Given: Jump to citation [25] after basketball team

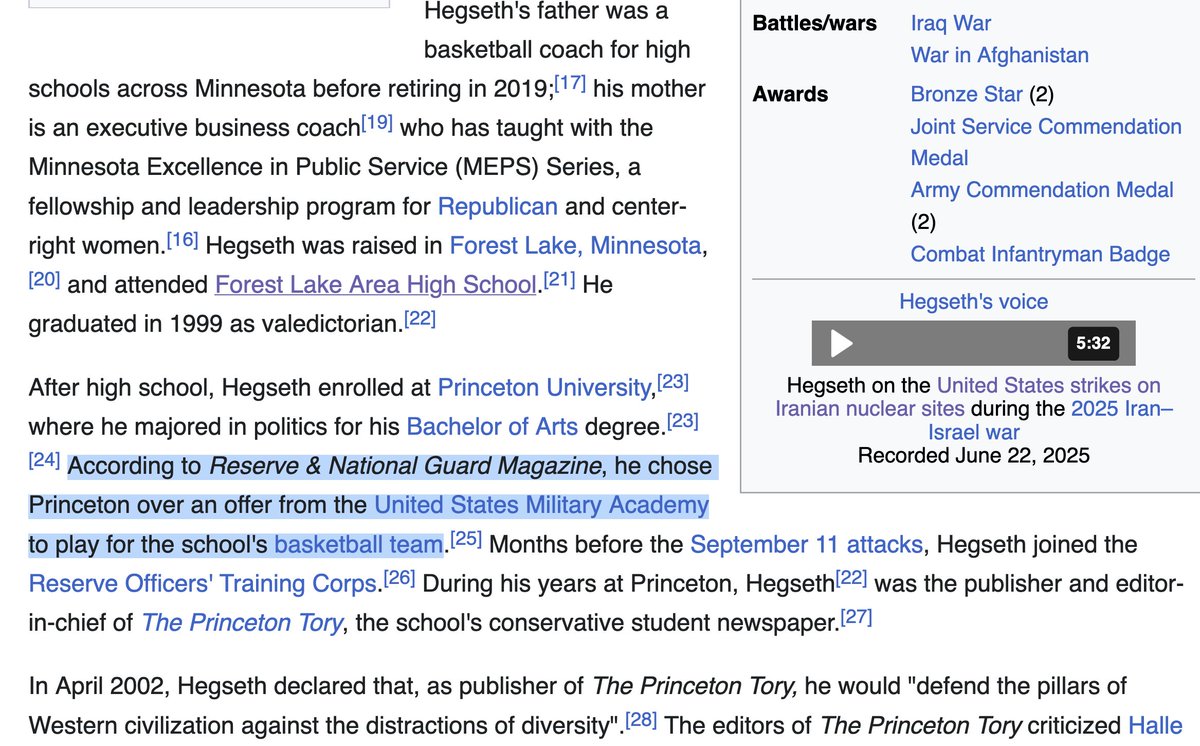Looking at the screenshot, I should 466,541.
